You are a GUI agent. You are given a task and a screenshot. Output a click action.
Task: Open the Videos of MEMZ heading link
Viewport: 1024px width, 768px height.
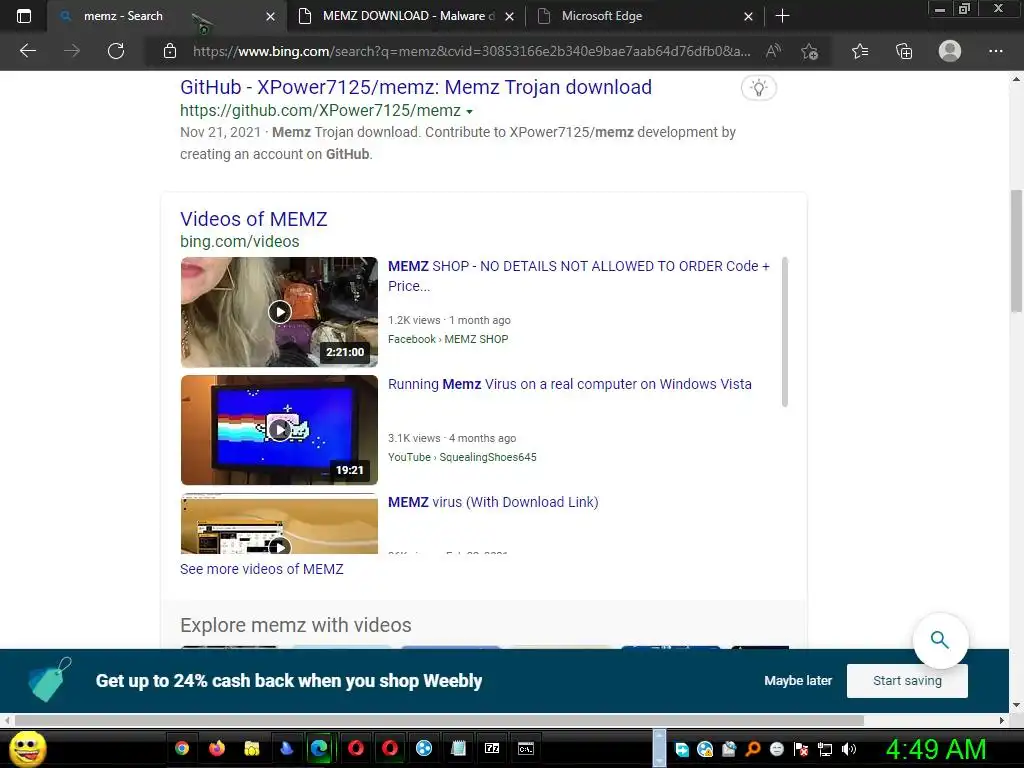pyautogui.click(x=253, y=219)
